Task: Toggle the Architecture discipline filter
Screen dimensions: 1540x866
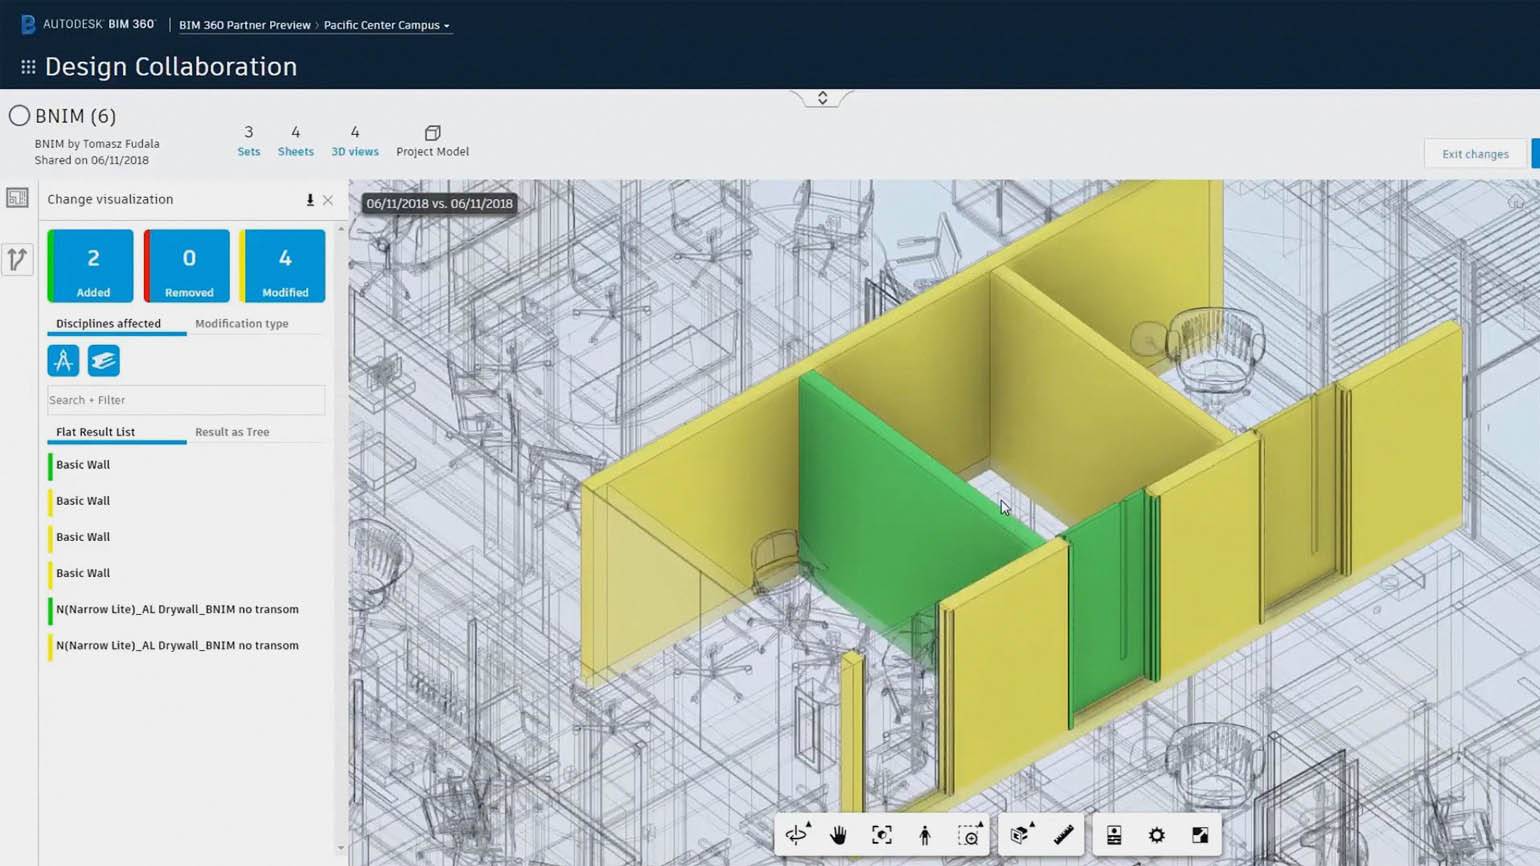Action: click(63, 360)
